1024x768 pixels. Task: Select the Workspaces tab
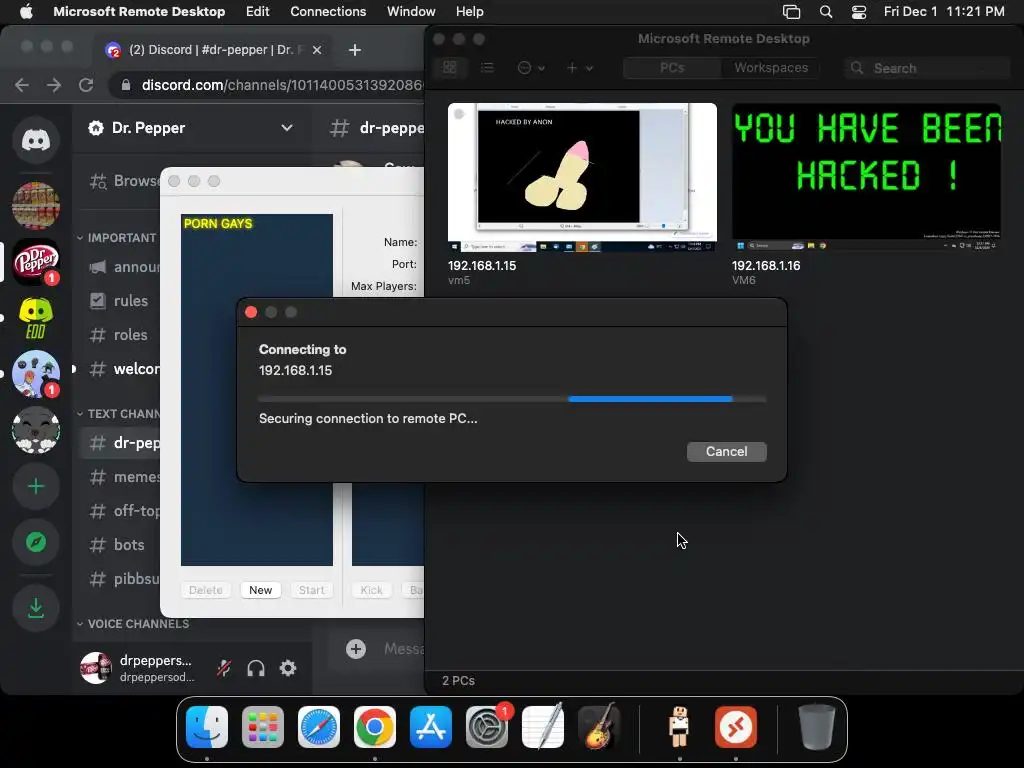(x=771, y=67)
